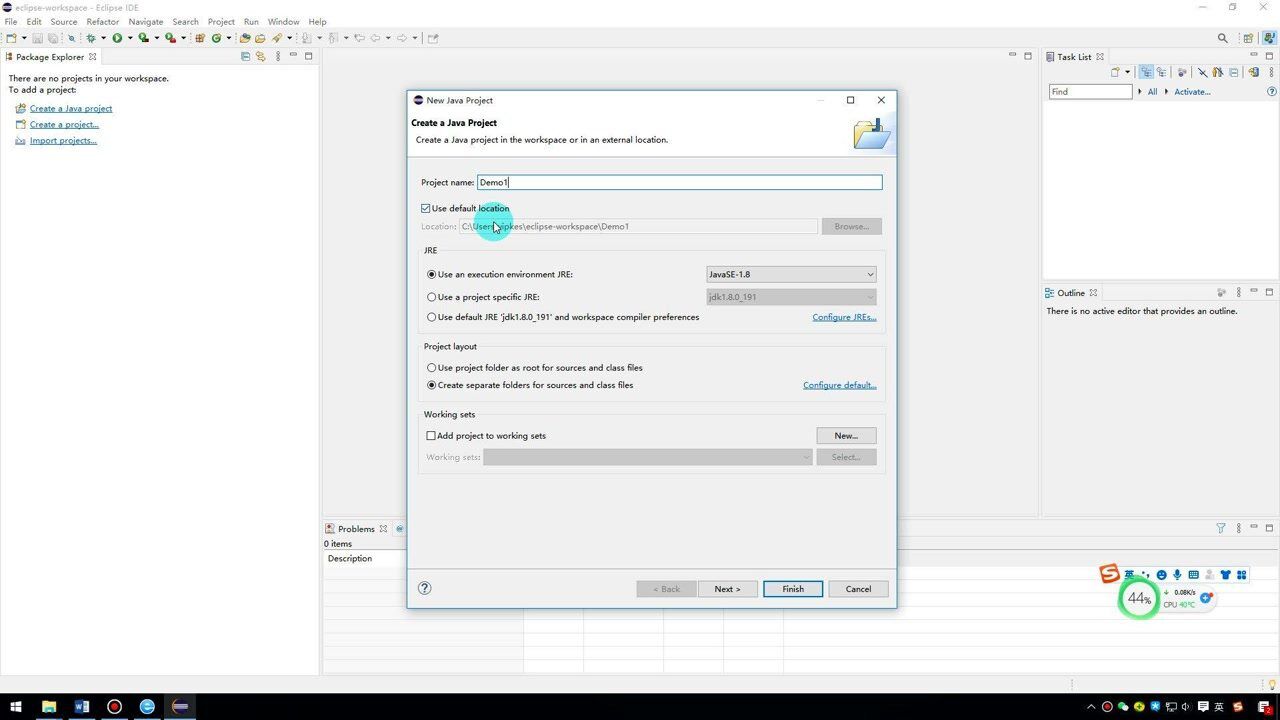The width and height of the screenshot is (1280, 720).
Task: Click the Project name text field
Action: click(x=679, y=182)
